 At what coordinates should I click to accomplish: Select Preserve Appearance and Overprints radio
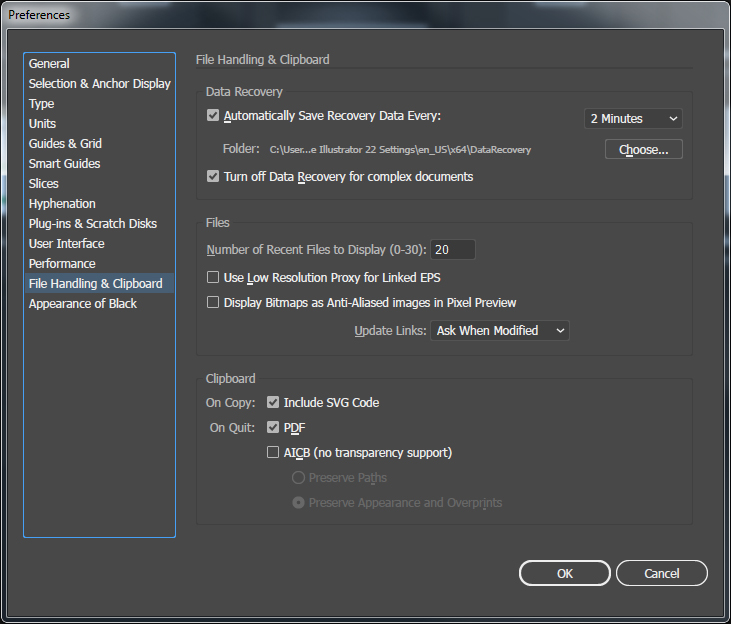[298, 503]
